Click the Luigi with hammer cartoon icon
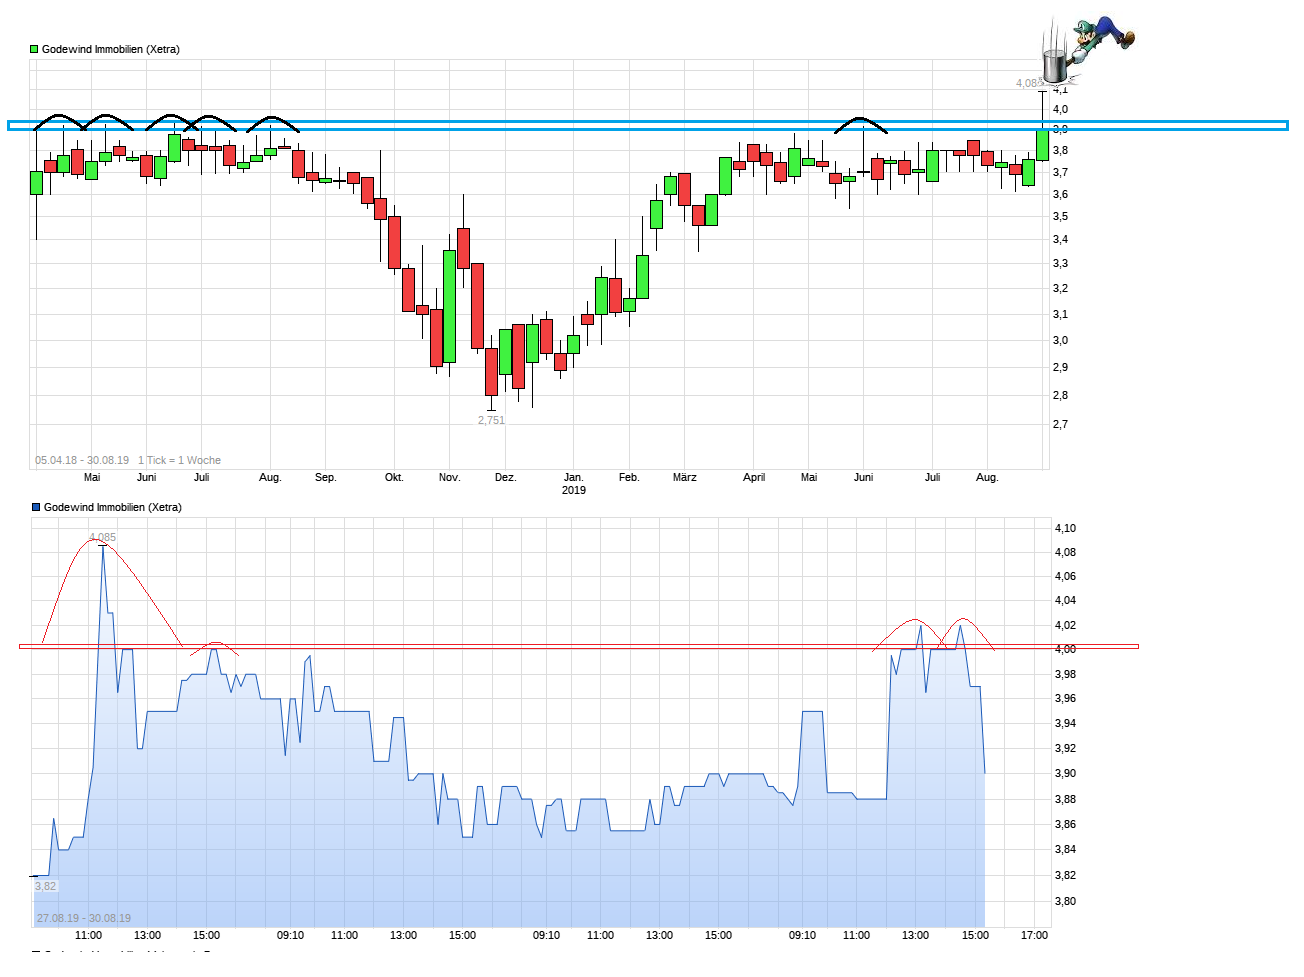This screenshot has height=977, width=1304. 1100,38
